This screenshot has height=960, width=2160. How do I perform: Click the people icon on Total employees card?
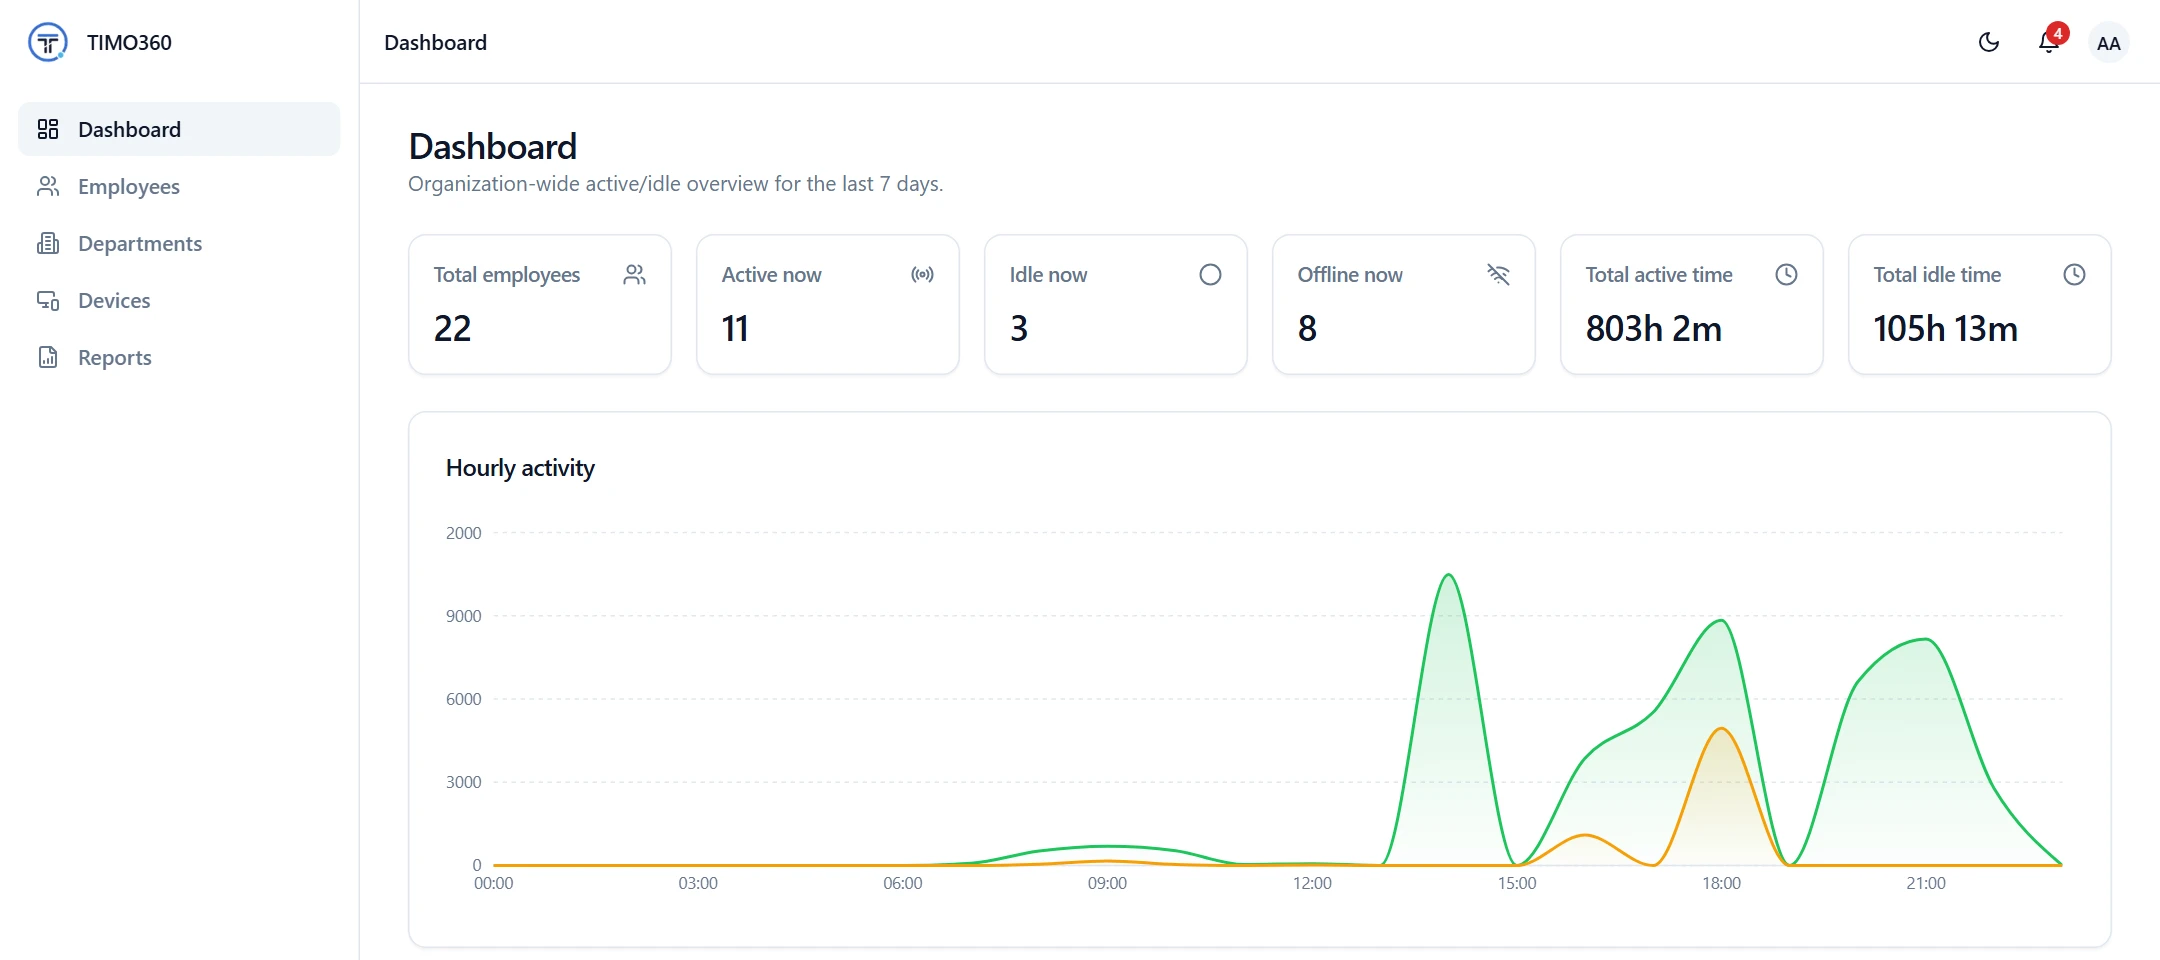pos(635,274)
